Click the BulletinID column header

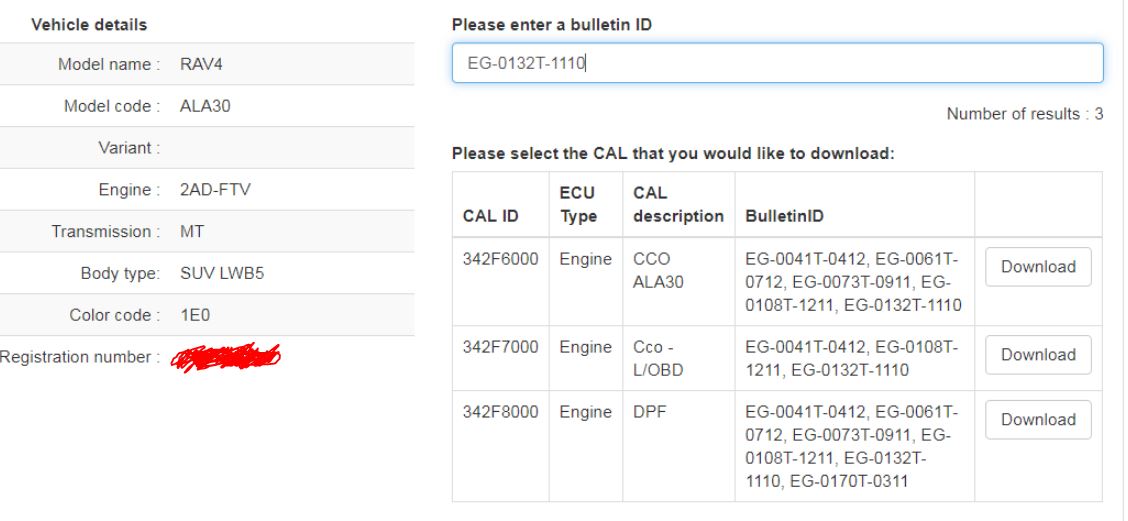(x=780, y=214)
